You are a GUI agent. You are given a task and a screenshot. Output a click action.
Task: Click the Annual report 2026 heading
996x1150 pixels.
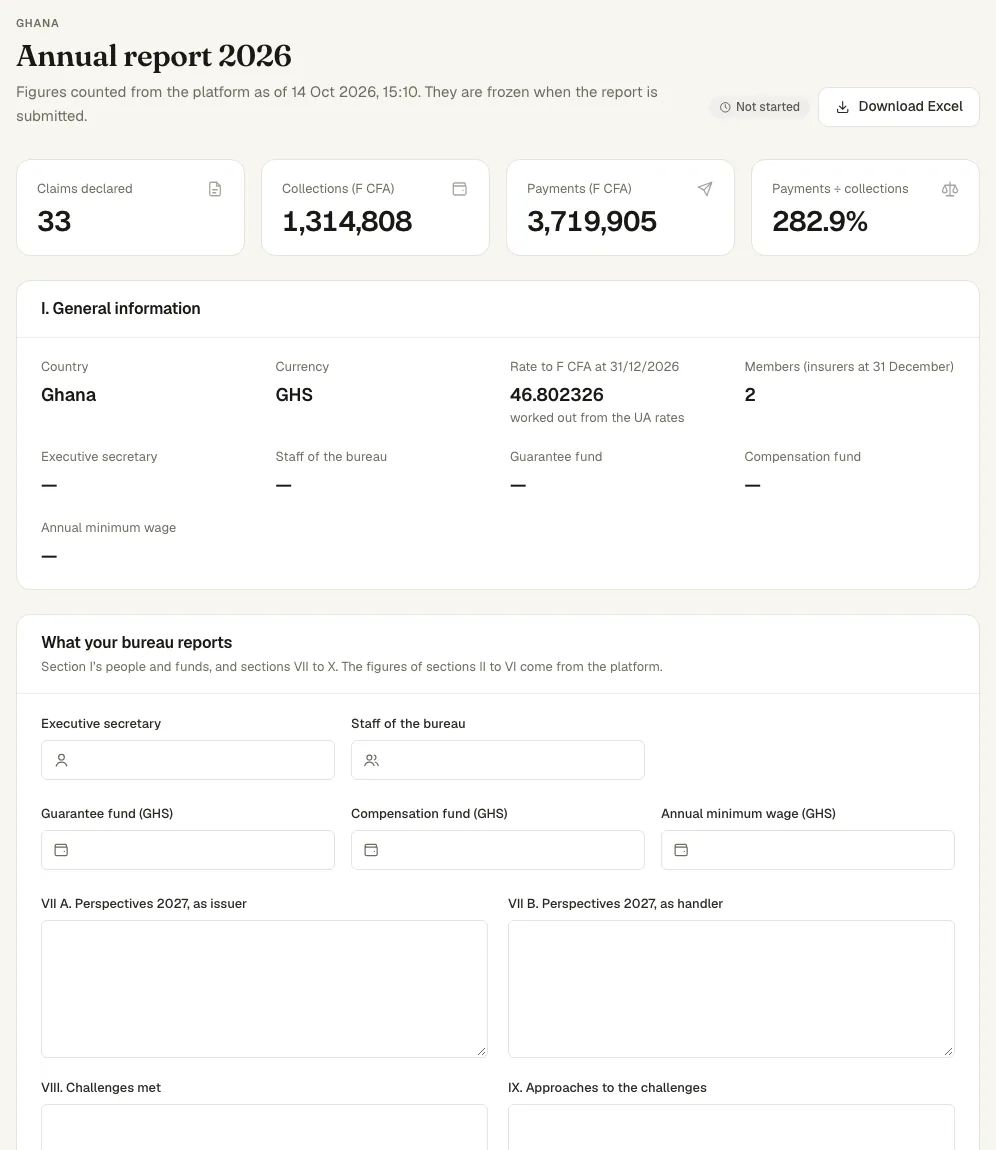154,56
